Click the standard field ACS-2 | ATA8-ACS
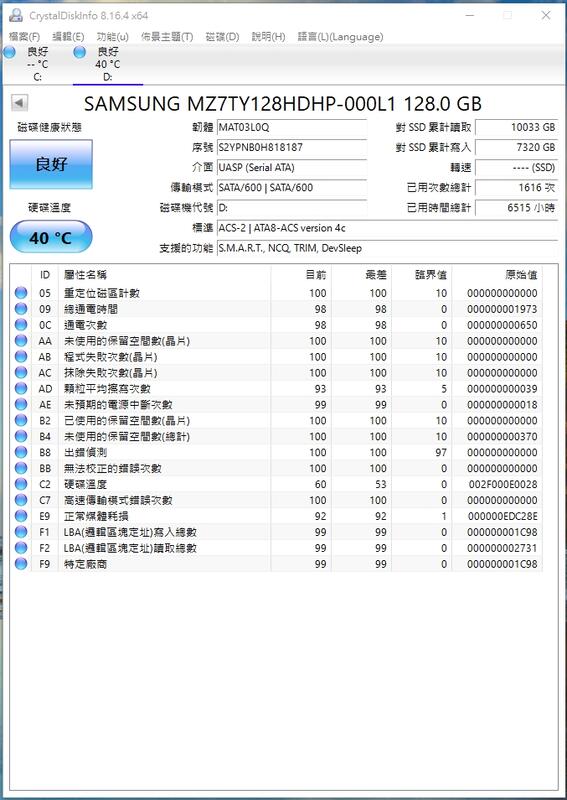The height and width of the screenshot is (800, 567). 388,228
